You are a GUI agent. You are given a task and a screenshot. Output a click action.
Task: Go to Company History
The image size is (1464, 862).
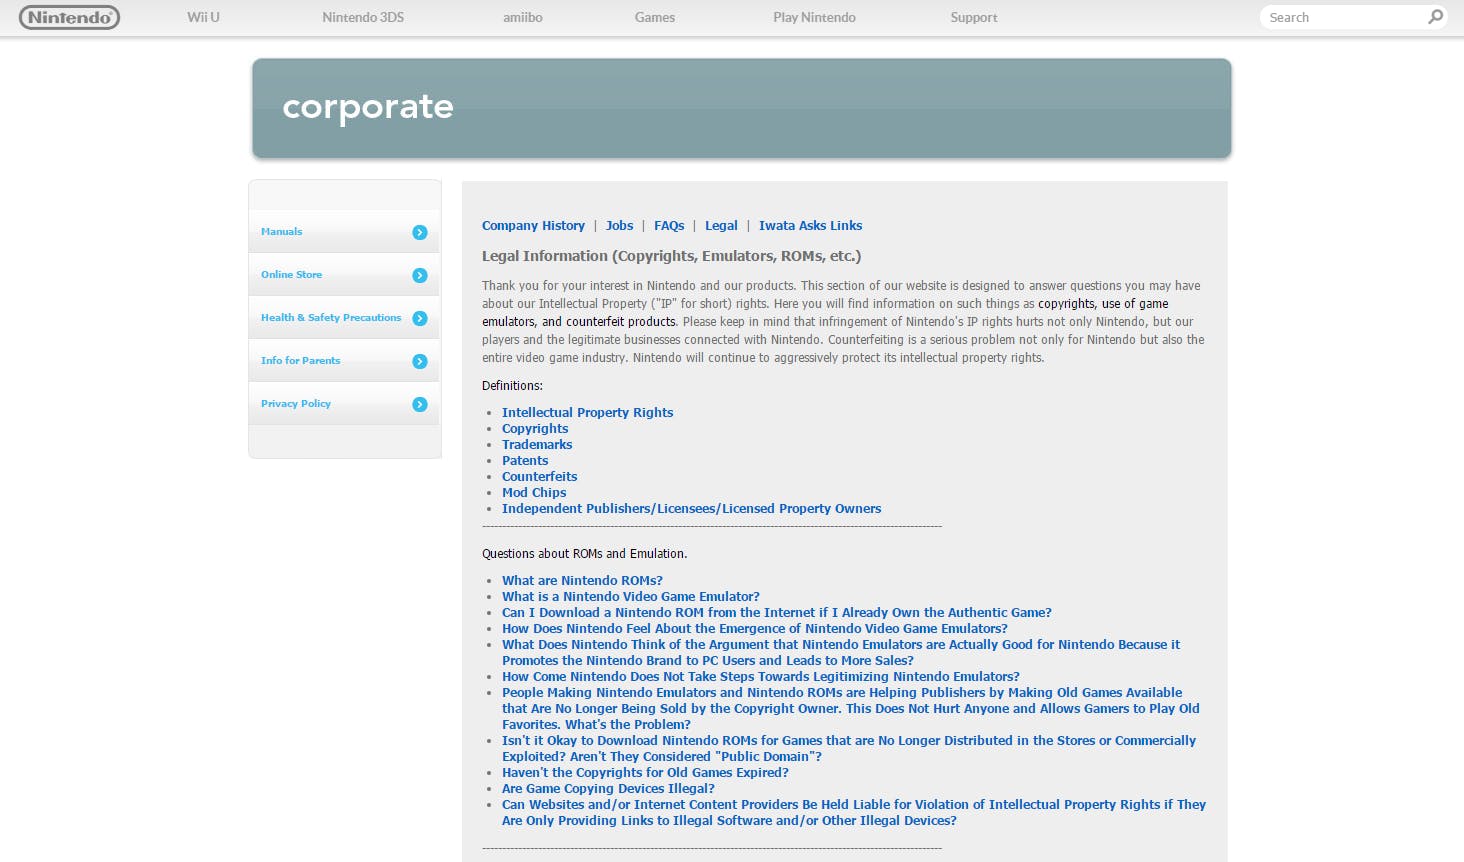click(533, 226)
